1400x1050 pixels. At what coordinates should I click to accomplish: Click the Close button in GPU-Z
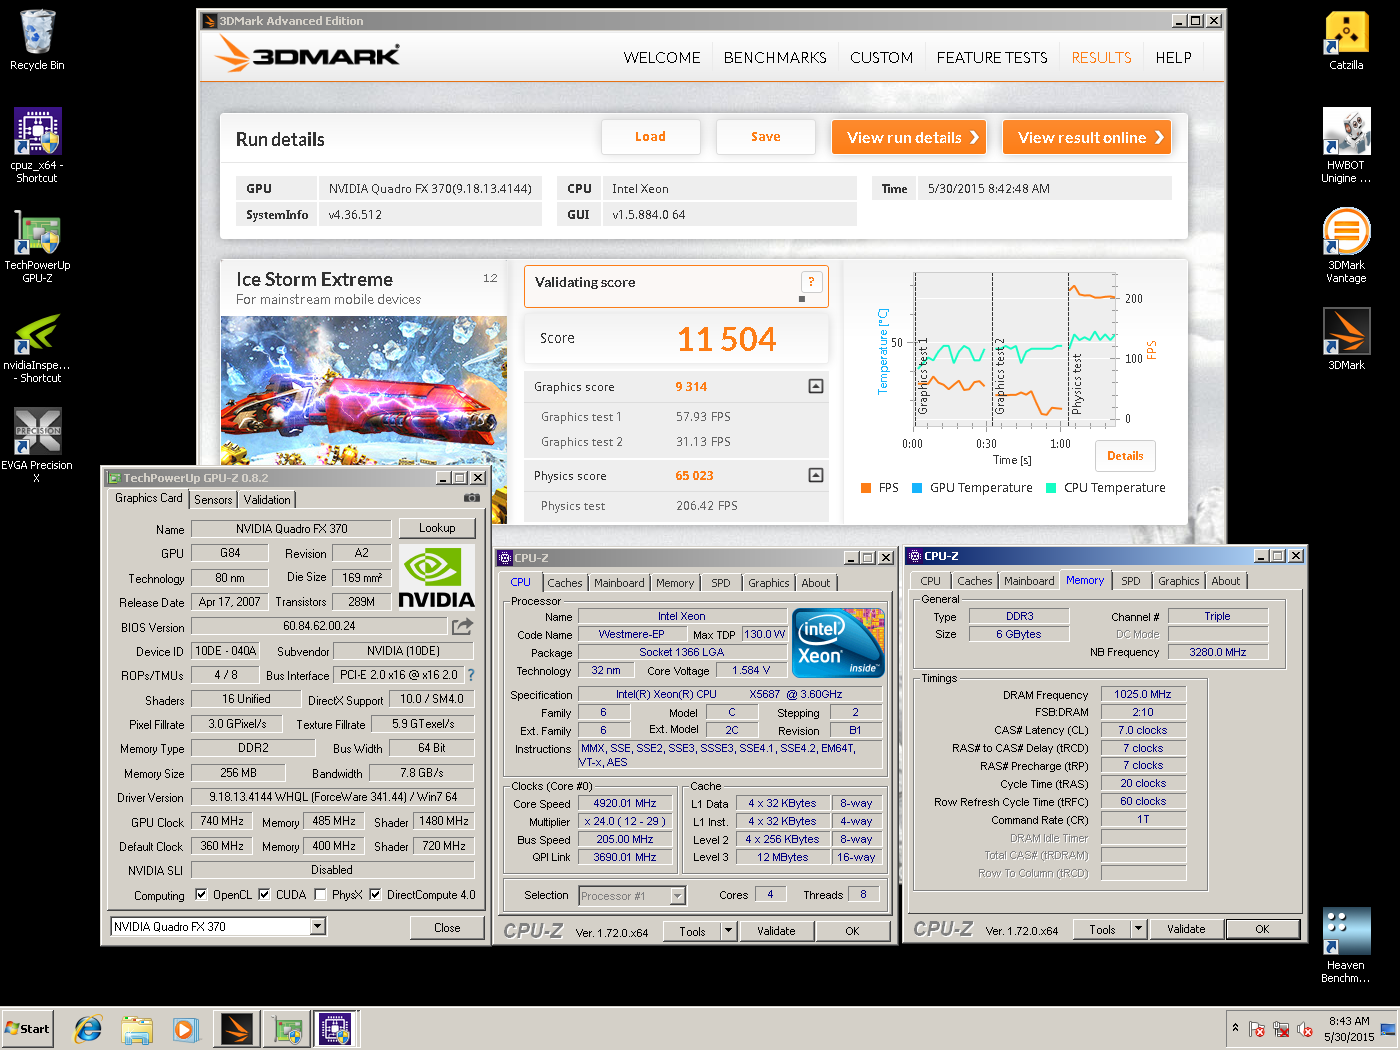click(447, 928)
